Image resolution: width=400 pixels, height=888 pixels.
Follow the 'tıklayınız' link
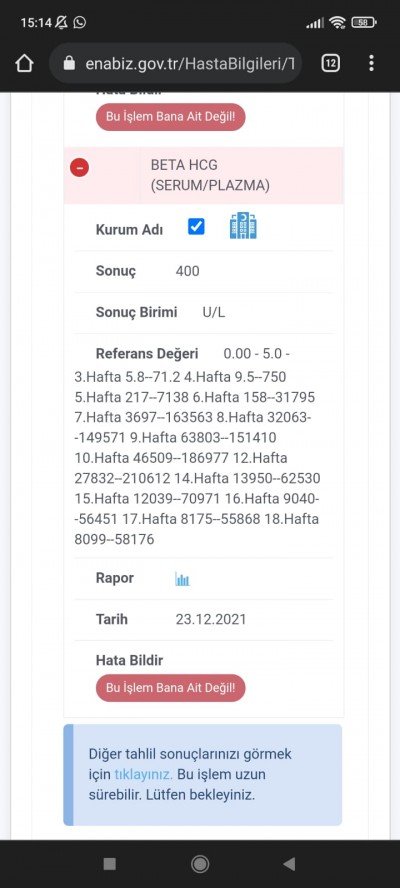[x=143, y=774]
